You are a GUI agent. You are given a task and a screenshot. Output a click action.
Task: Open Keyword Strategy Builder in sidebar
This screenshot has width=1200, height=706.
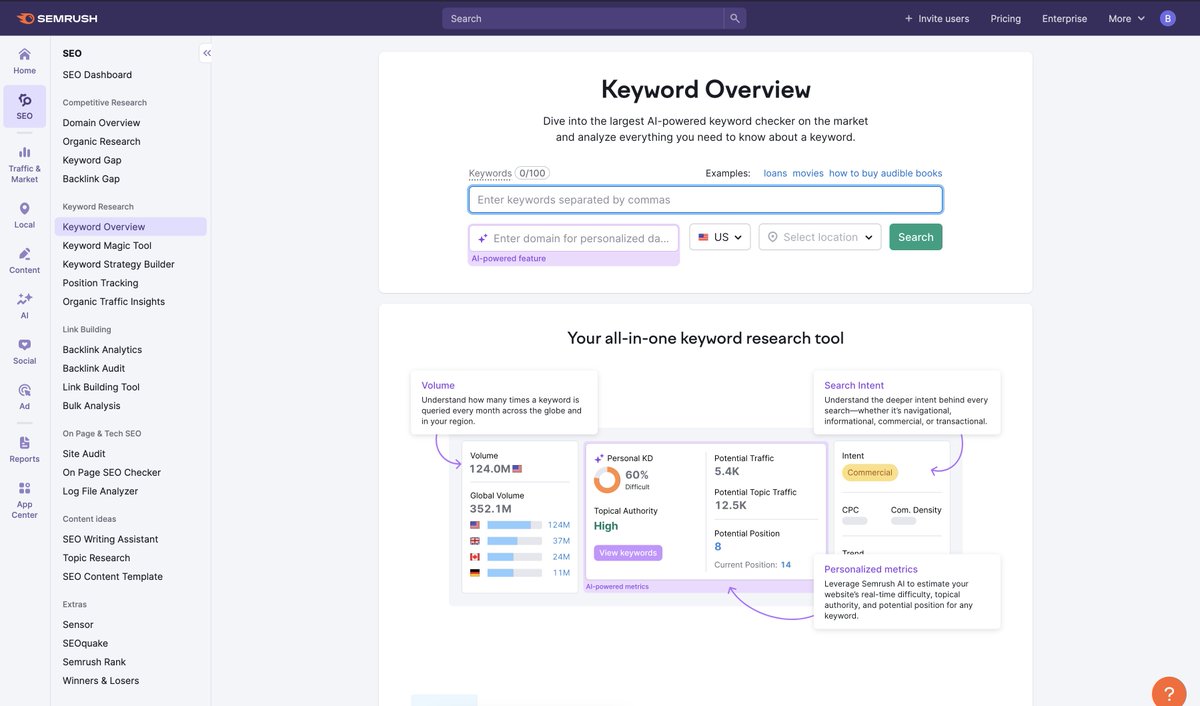click(118, 264)
